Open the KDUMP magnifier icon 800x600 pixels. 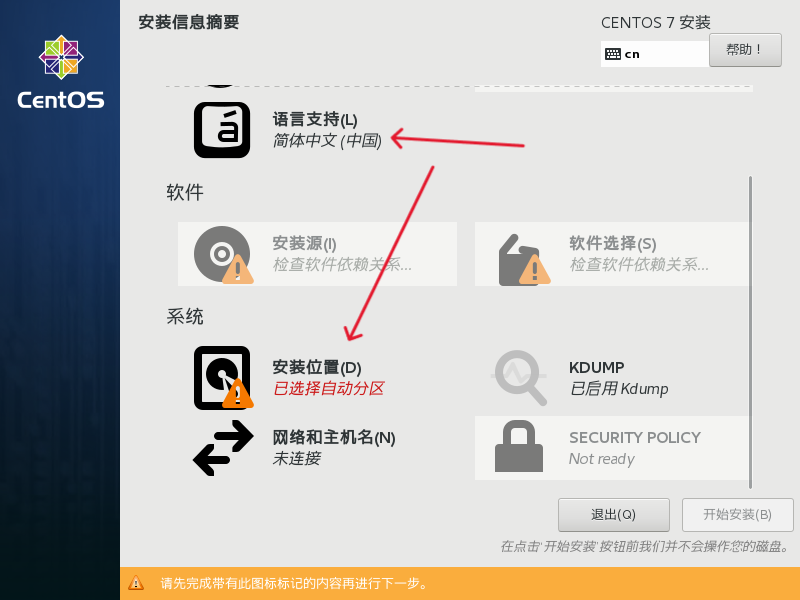519,378
